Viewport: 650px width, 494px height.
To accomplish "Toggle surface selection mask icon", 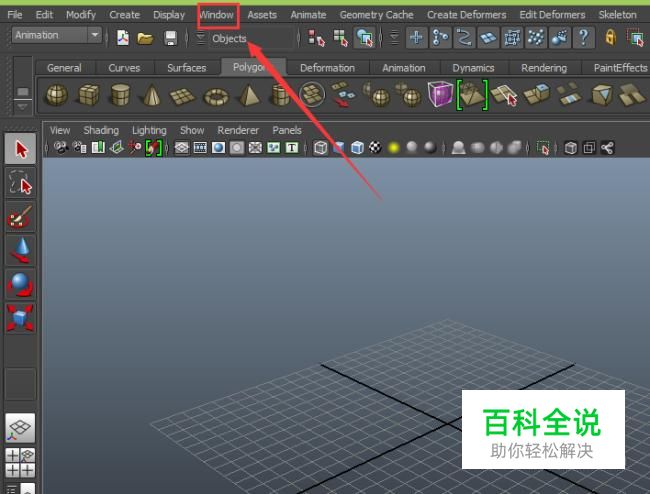I will [x=488, y=38].
